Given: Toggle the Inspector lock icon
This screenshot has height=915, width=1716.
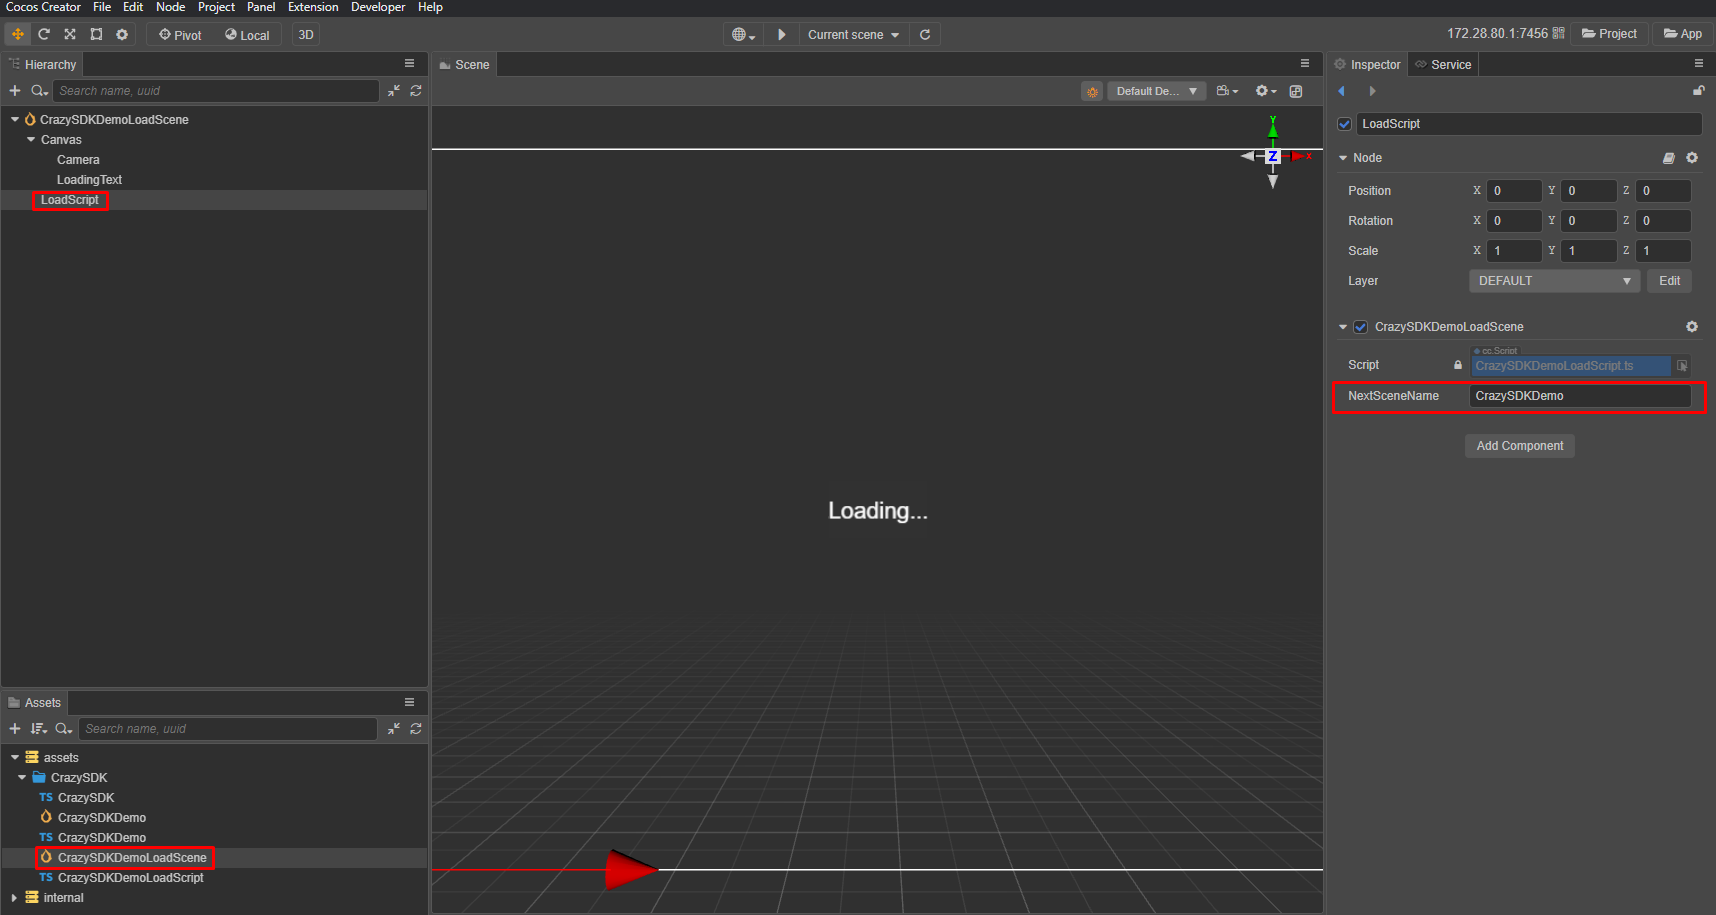Looking at the screenshot, I should point(1698,91).
